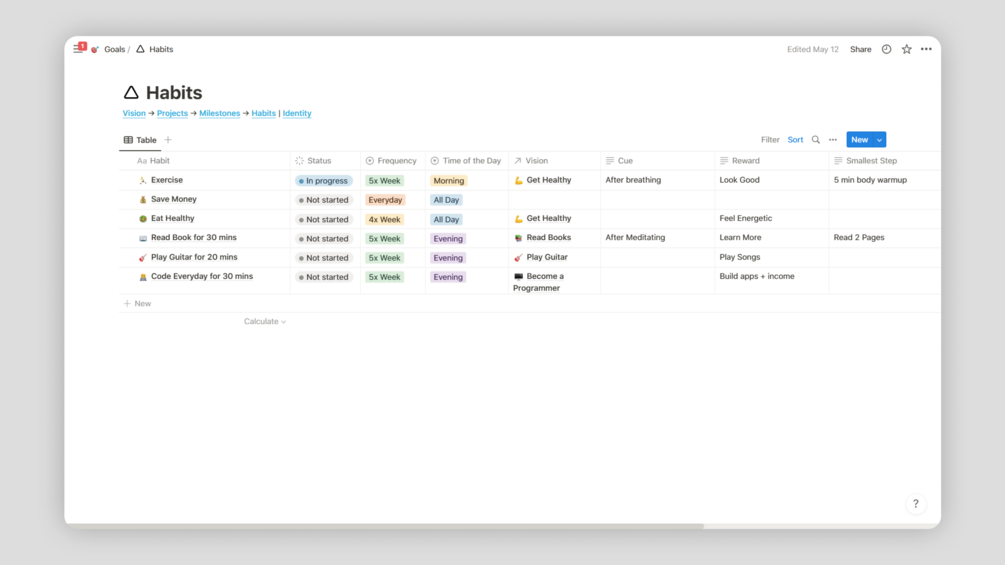Edit Play Guitar's Evening time tag
Image resolution: width=1005 pixels, height=565 pixels.
pos(448,258)
